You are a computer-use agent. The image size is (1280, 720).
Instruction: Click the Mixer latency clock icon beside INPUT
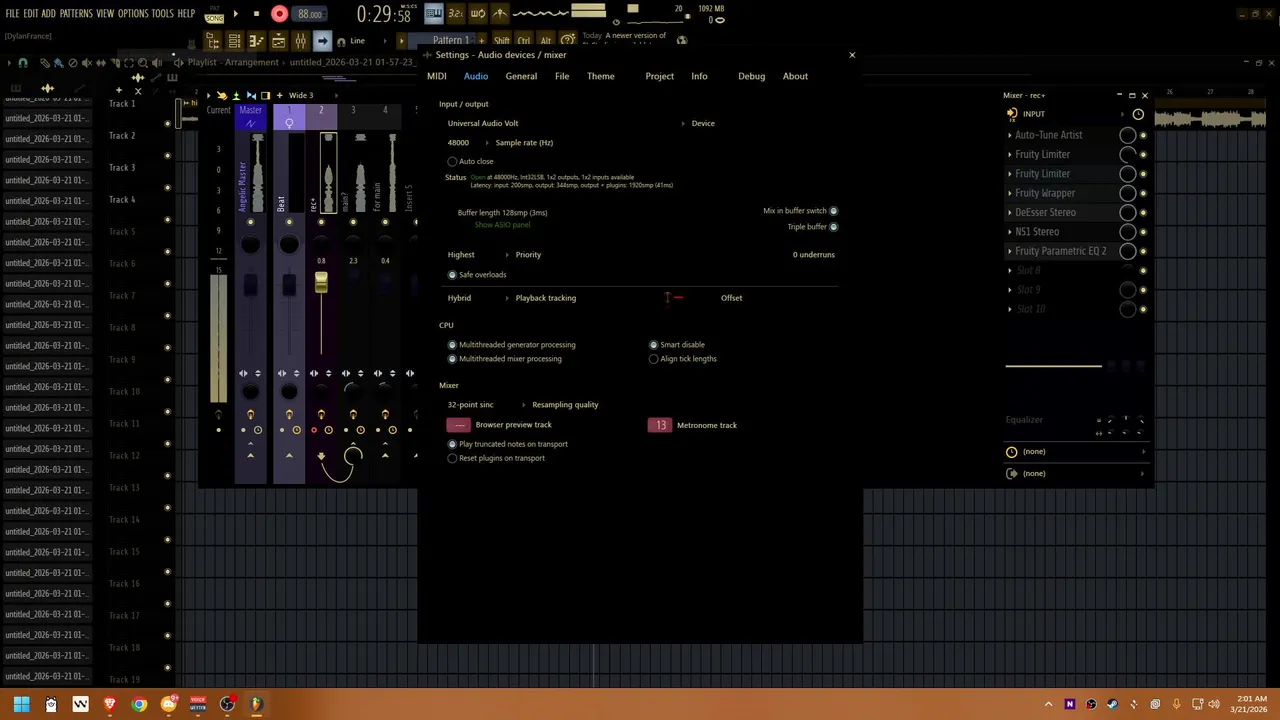pos(1138,114)
